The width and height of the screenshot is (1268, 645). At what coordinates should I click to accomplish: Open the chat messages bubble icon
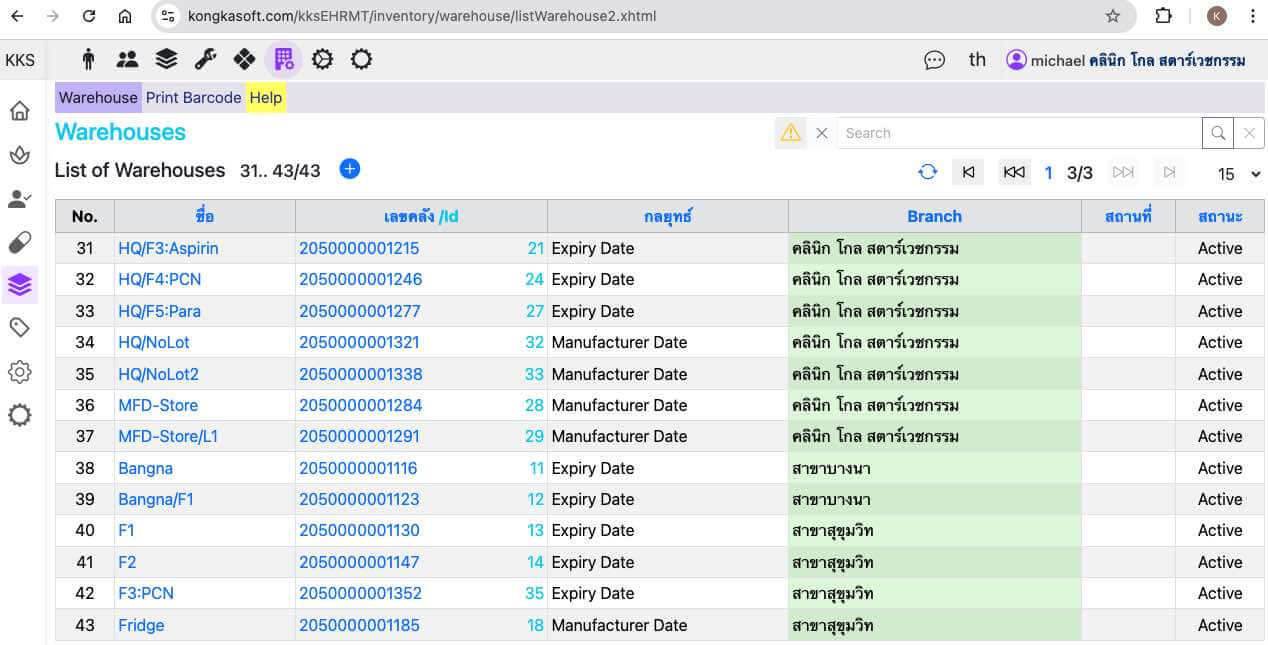(x=934, y=60)
